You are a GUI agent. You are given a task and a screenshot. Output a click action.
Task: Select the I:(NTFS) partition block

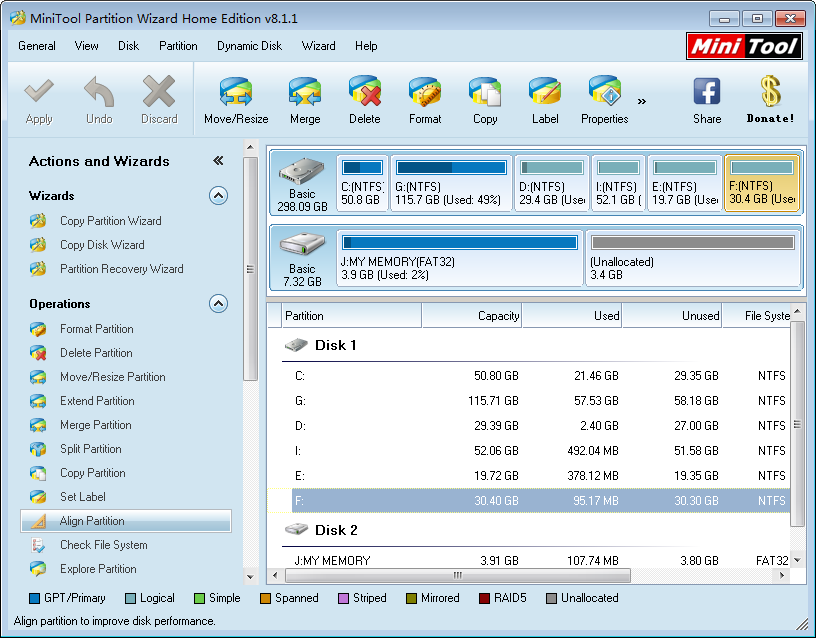coord(618,183)
